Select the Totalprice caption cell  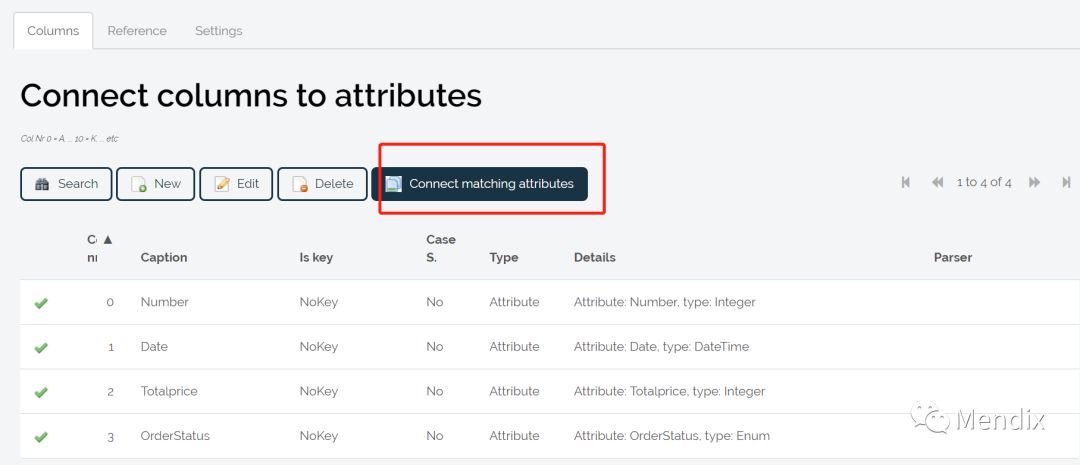point(169,391)
